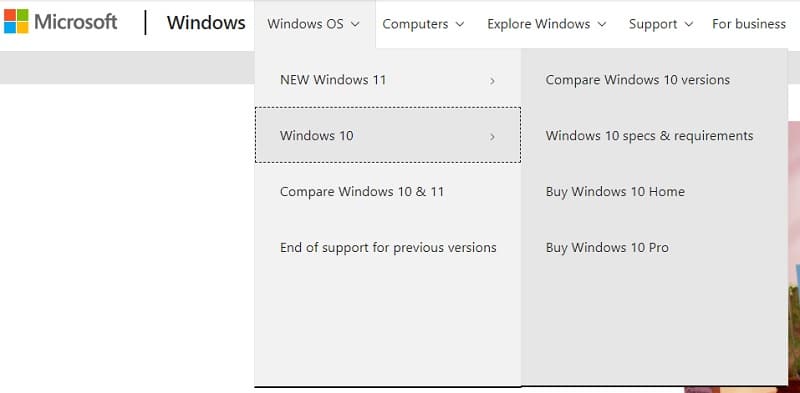
Task: Open the Explore Windows dropdown
Action: pos(546,24)
